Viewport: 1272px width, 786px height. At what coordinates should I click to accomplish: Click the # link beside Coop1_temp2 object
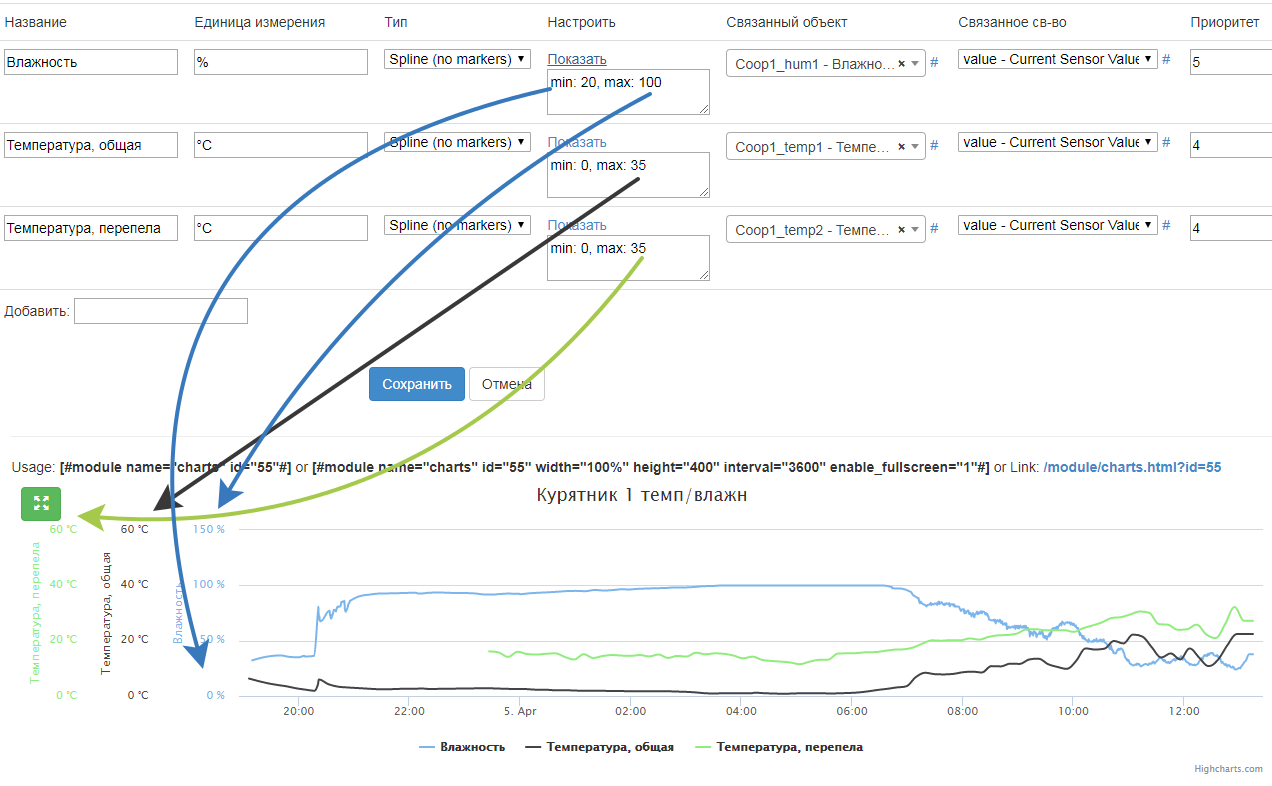[x=934, y=228]
